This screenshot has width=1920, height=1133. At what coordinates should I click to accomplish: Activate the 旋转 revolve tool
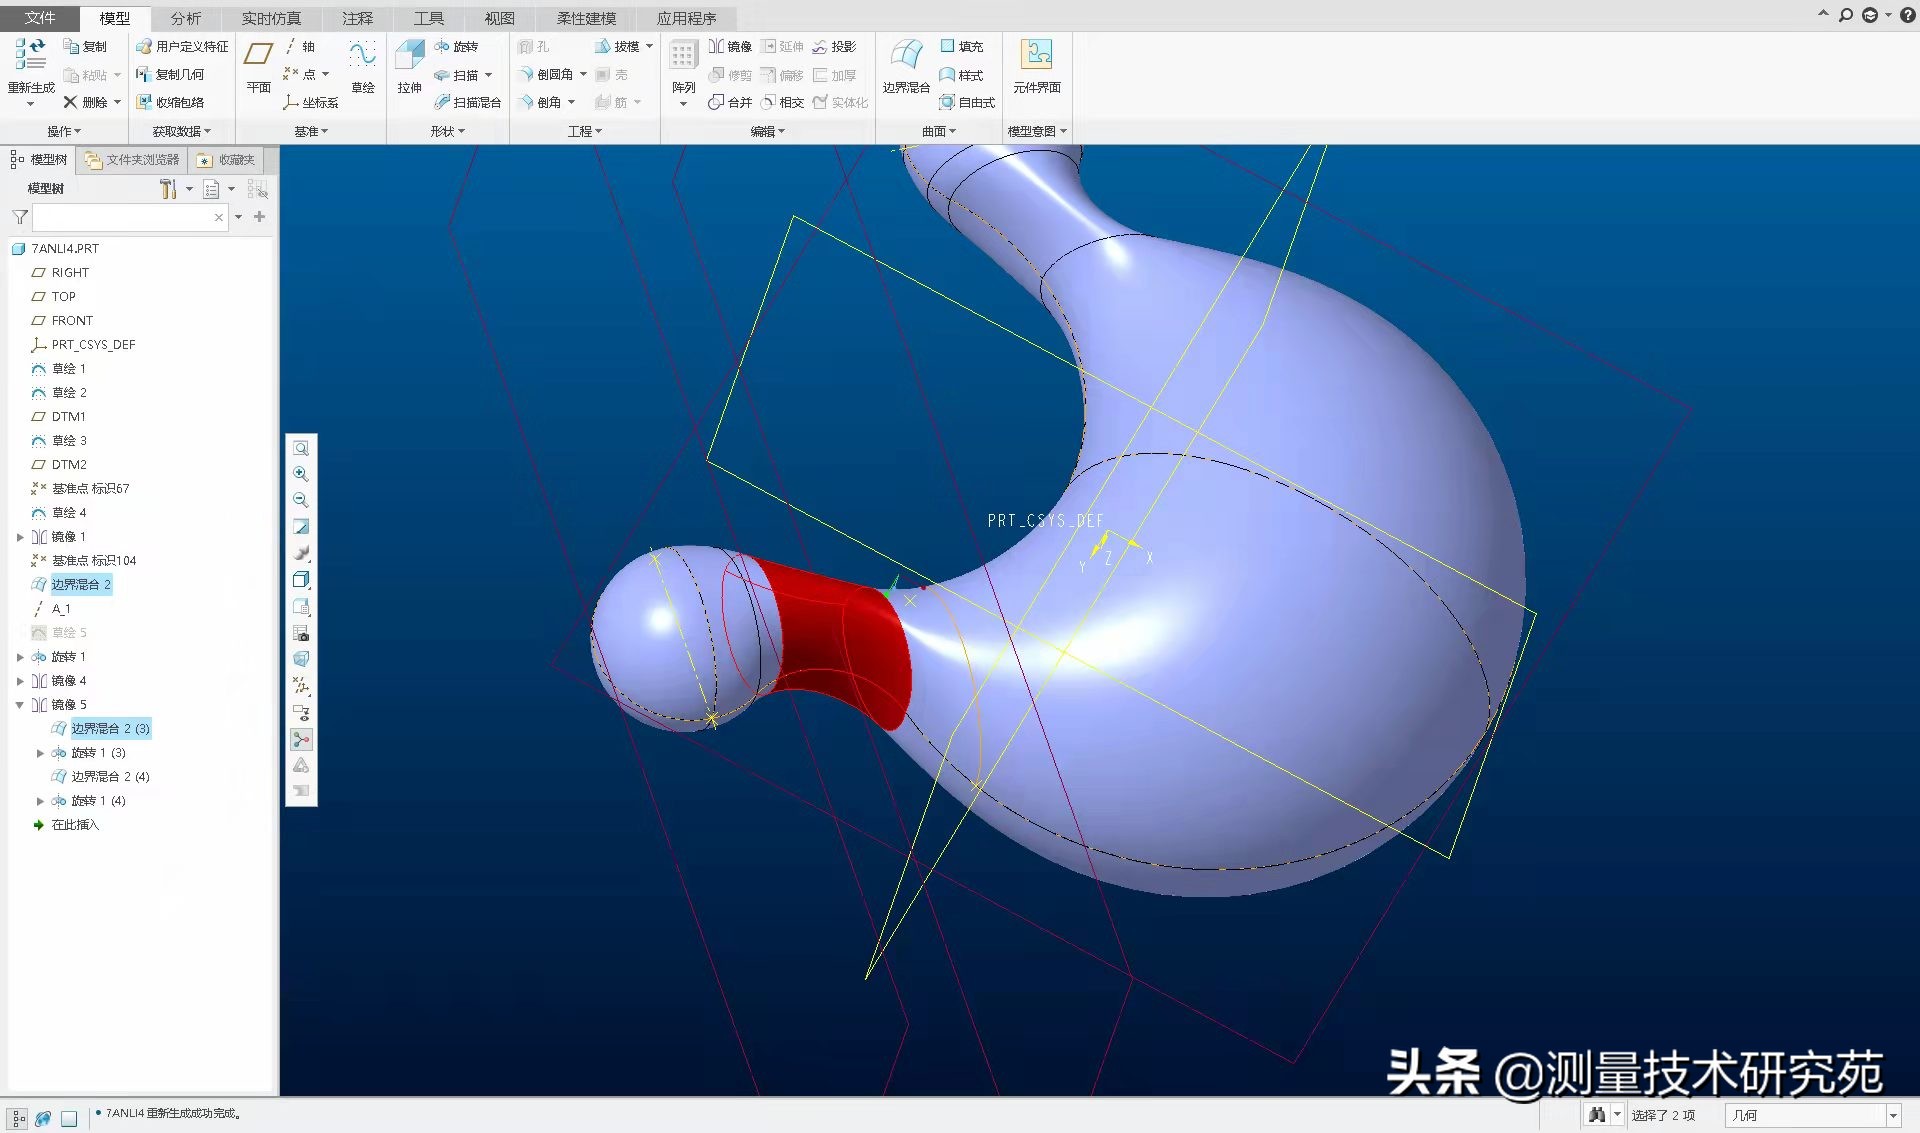click(458, 46)
